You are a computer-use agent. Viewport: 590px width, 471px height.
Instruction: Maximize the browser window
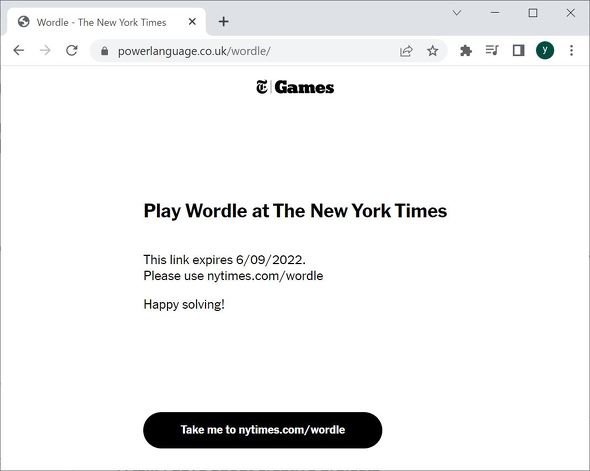[x=533, y=13]
